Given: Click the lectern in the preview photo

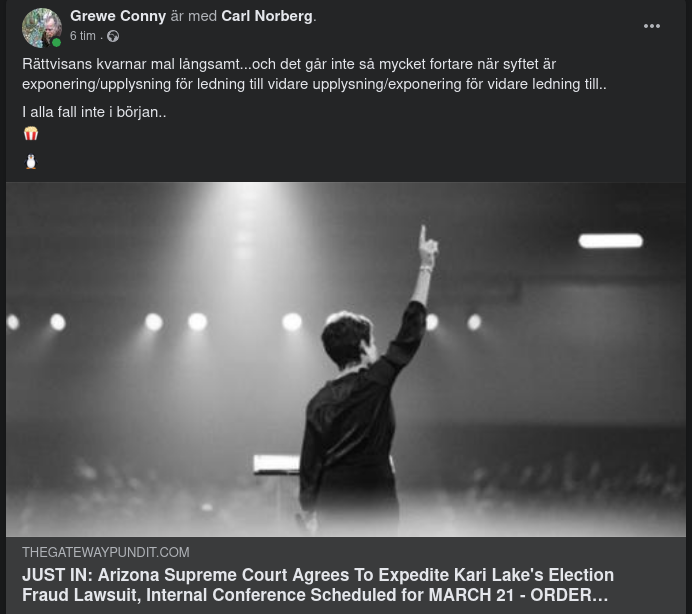Looking at the screenshot, I should (277, 464).
